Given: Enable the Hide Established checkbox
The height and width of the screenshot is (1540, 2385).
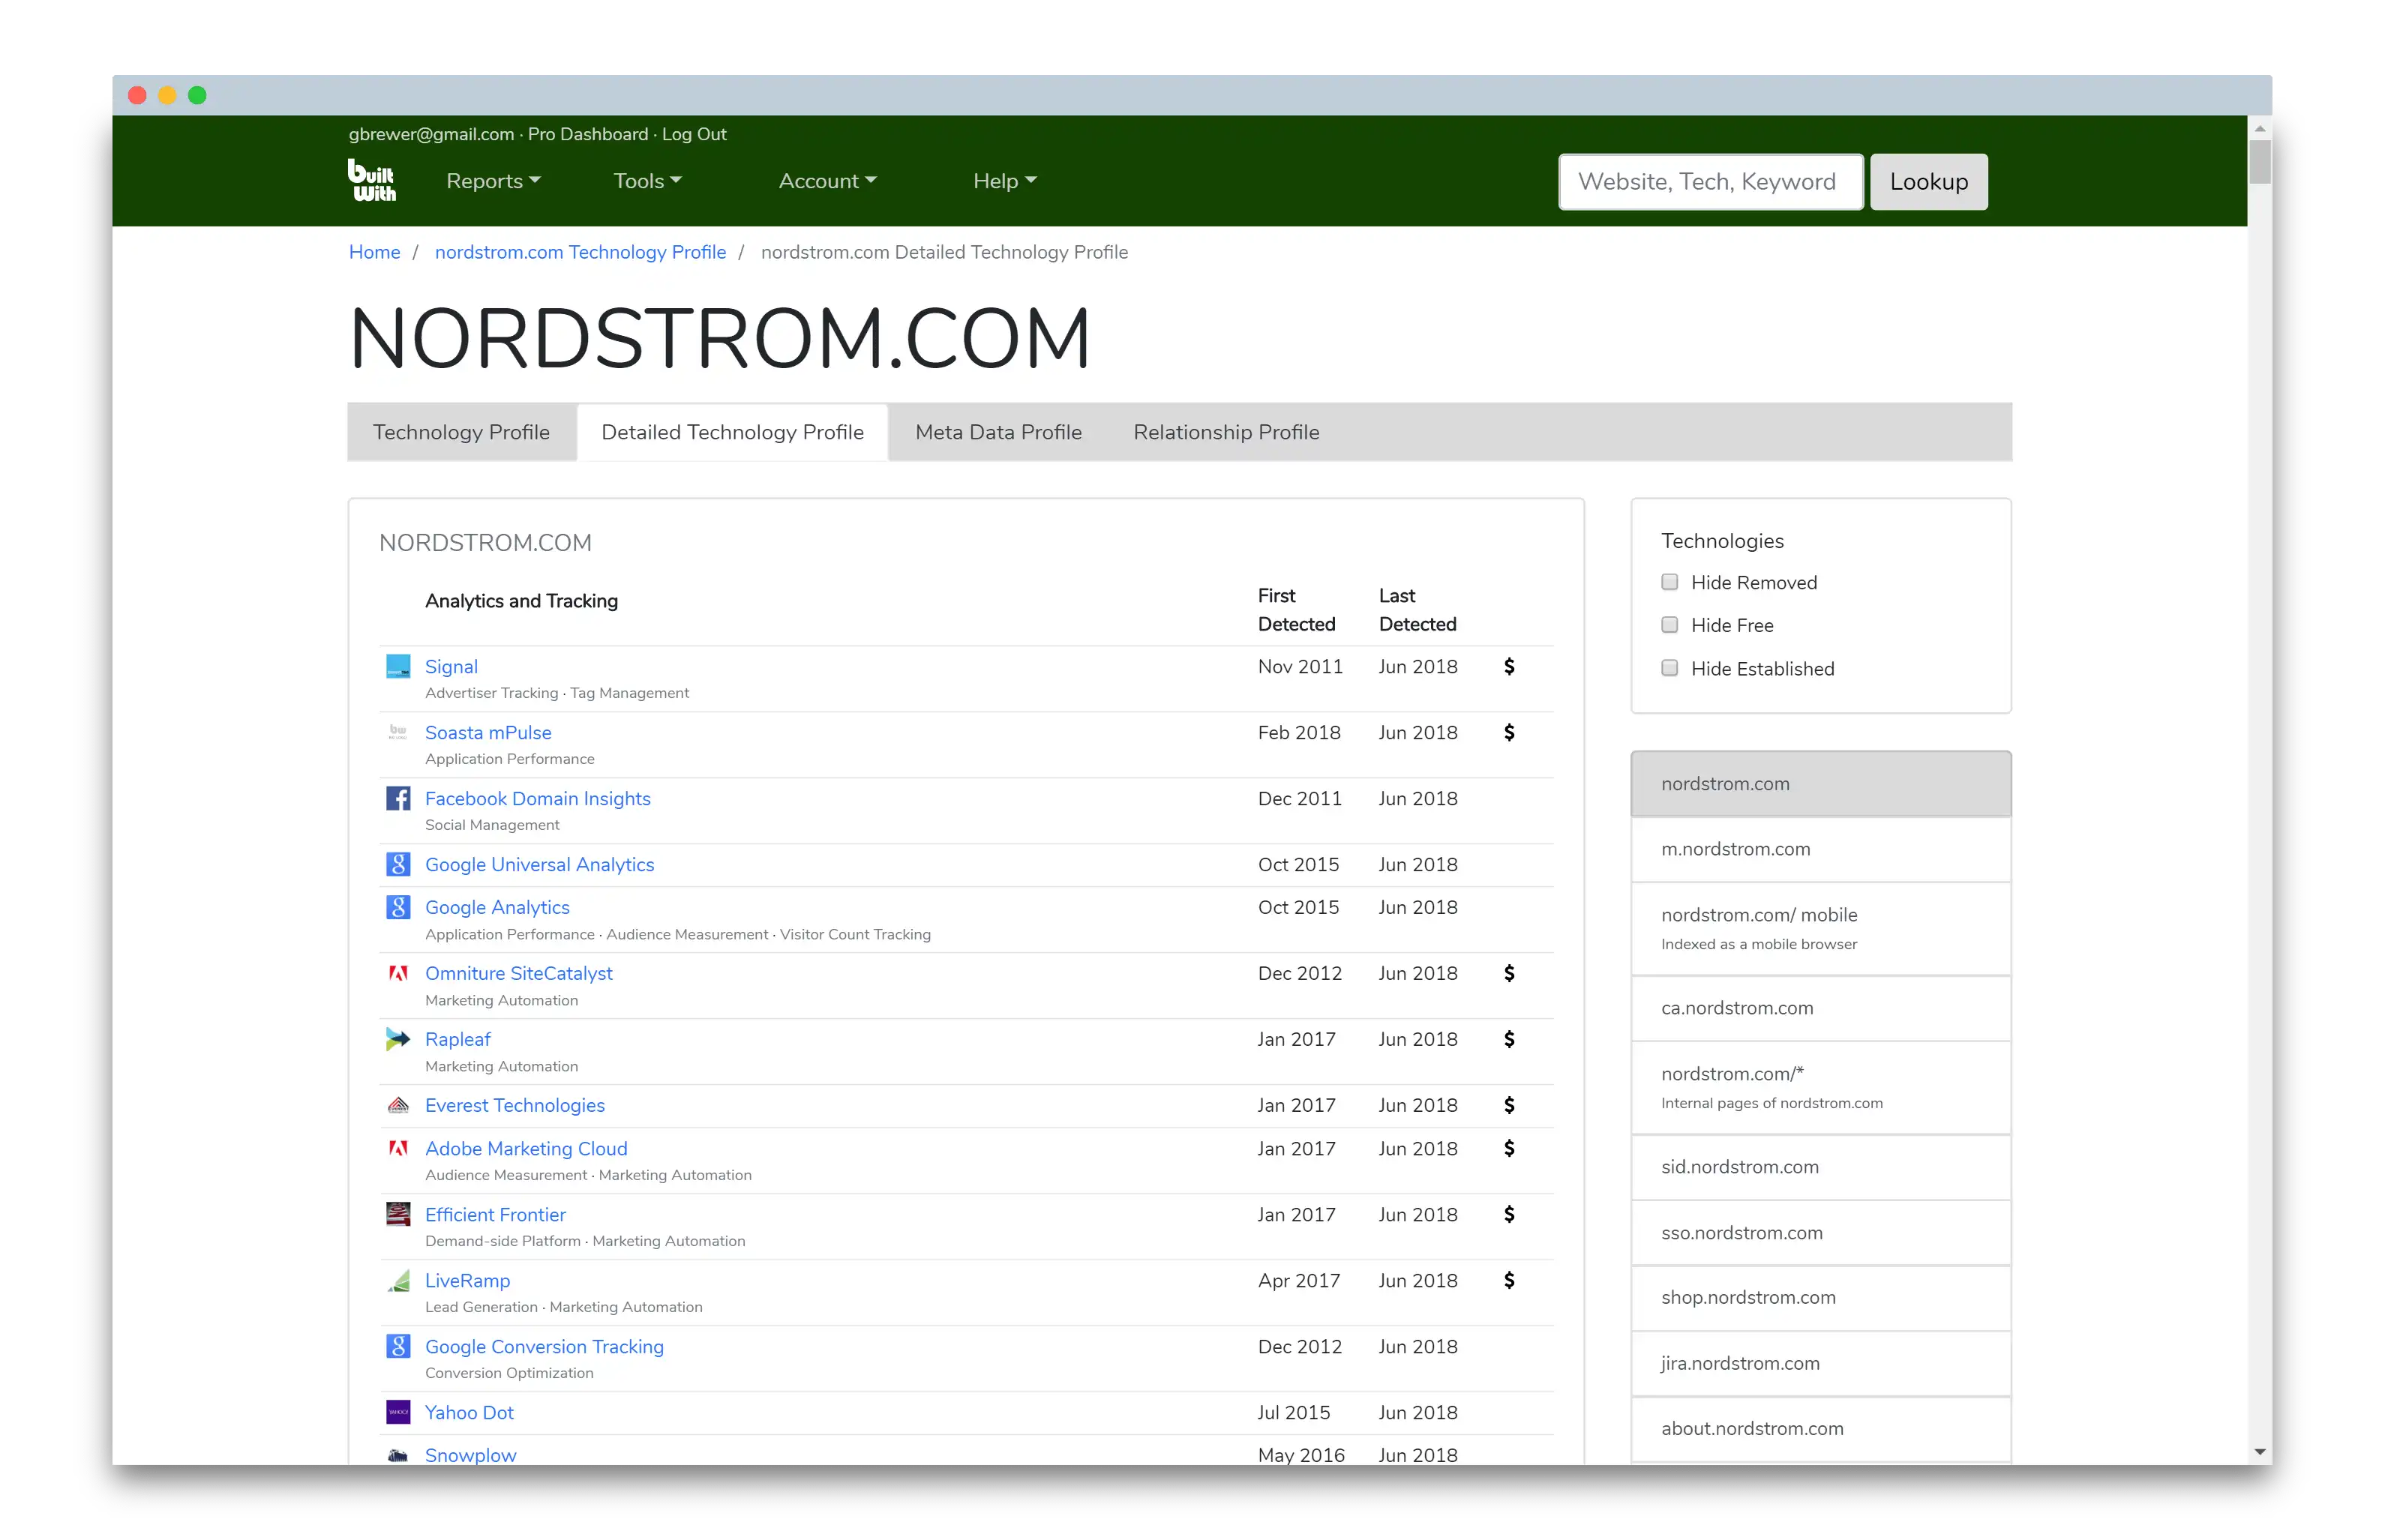Looking at the screenshot, I should click(x=1669, y=668).
